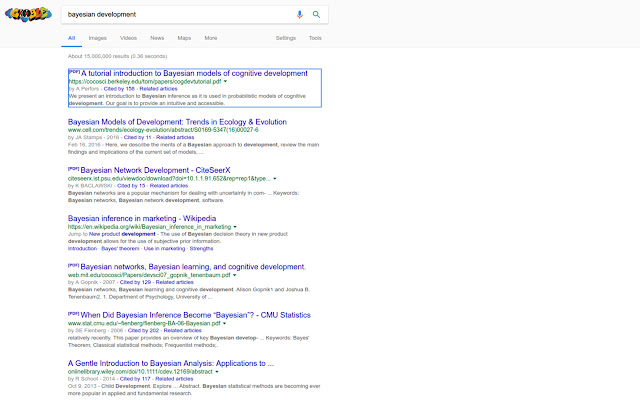Click 'Cited by 202' link

143,331
